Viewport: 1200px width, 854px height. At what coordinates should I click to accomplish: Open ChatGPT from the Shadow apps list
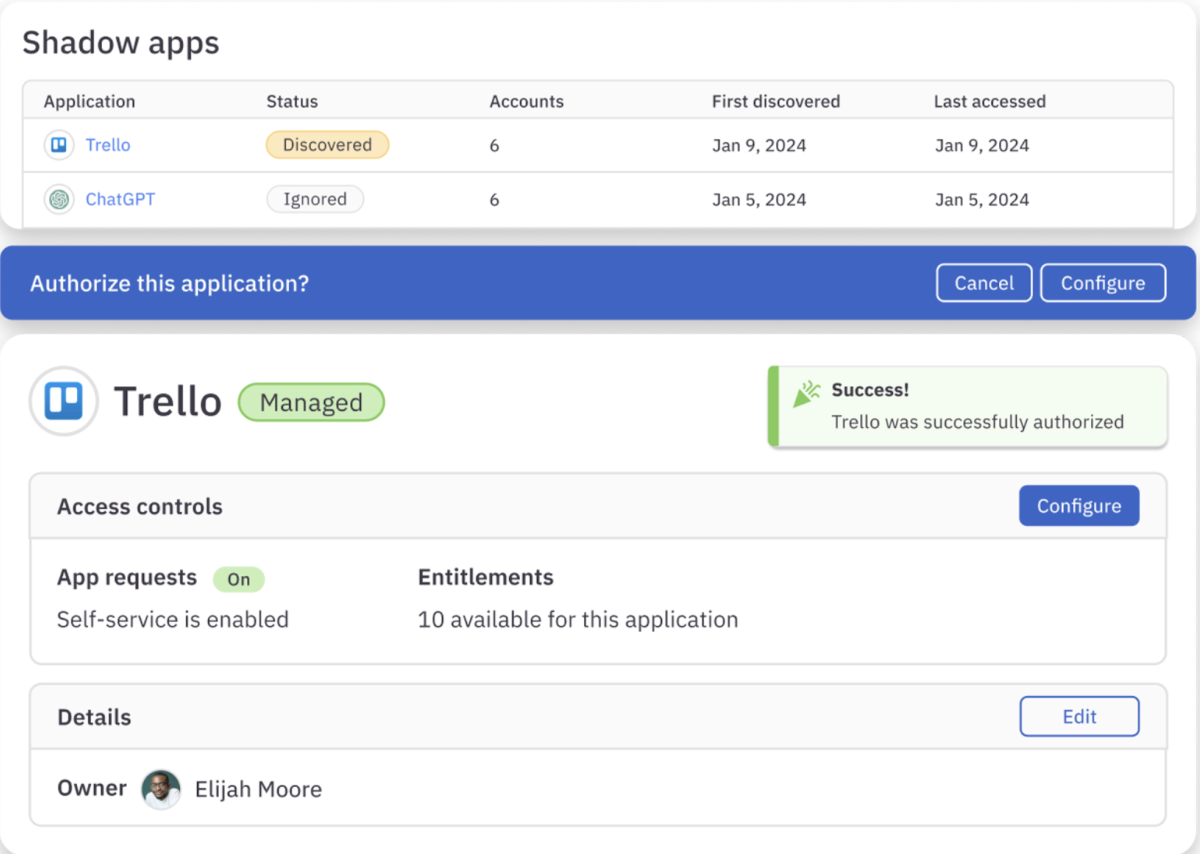(120, 199)
